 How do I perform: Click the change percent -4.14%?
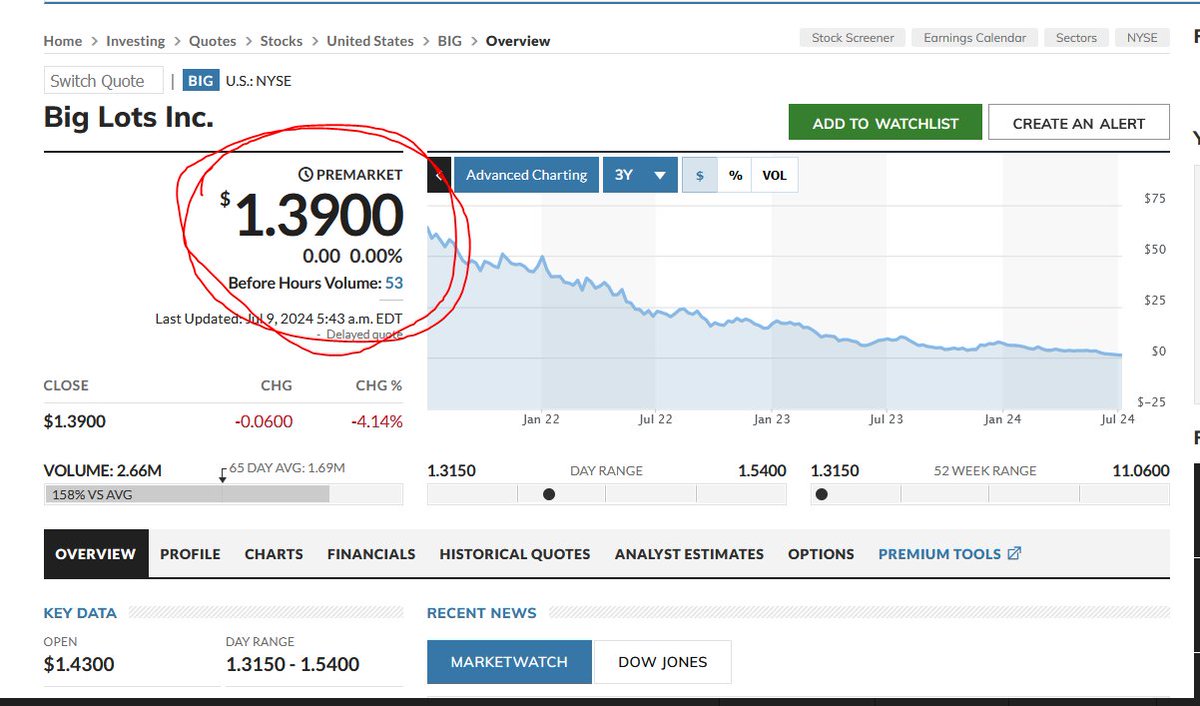point(377,422)
